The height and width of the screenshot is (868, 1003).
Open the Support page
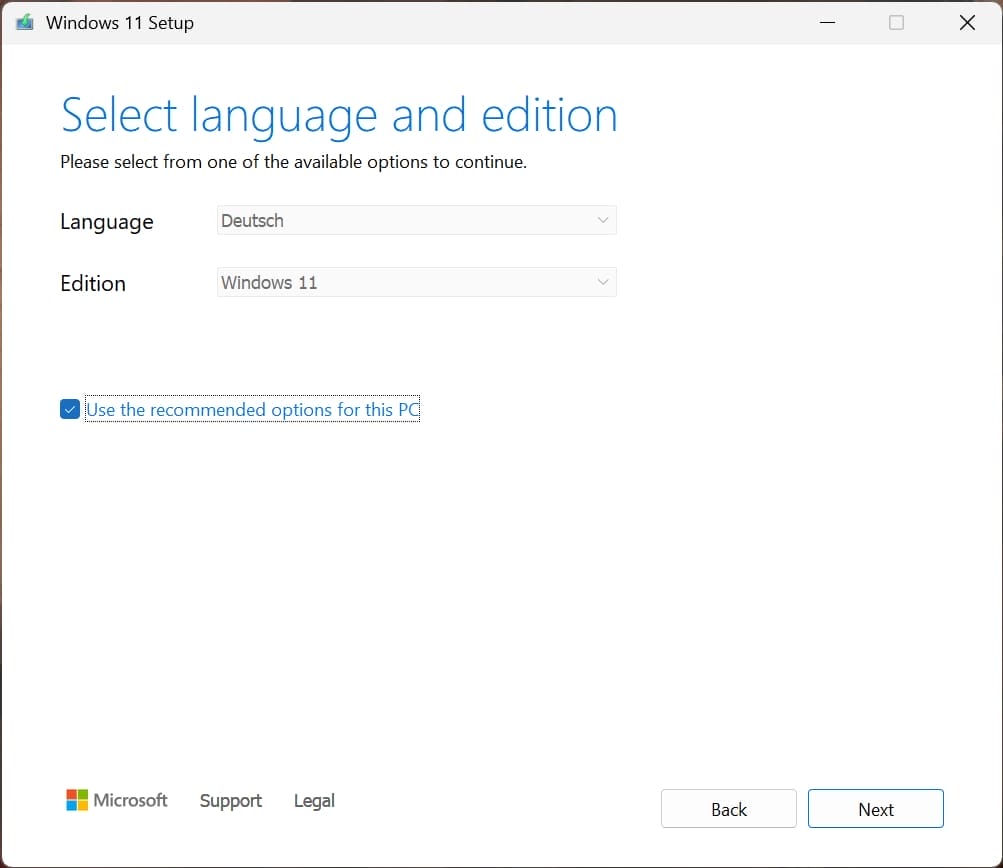pyautogui.click(x=230, y=800)
